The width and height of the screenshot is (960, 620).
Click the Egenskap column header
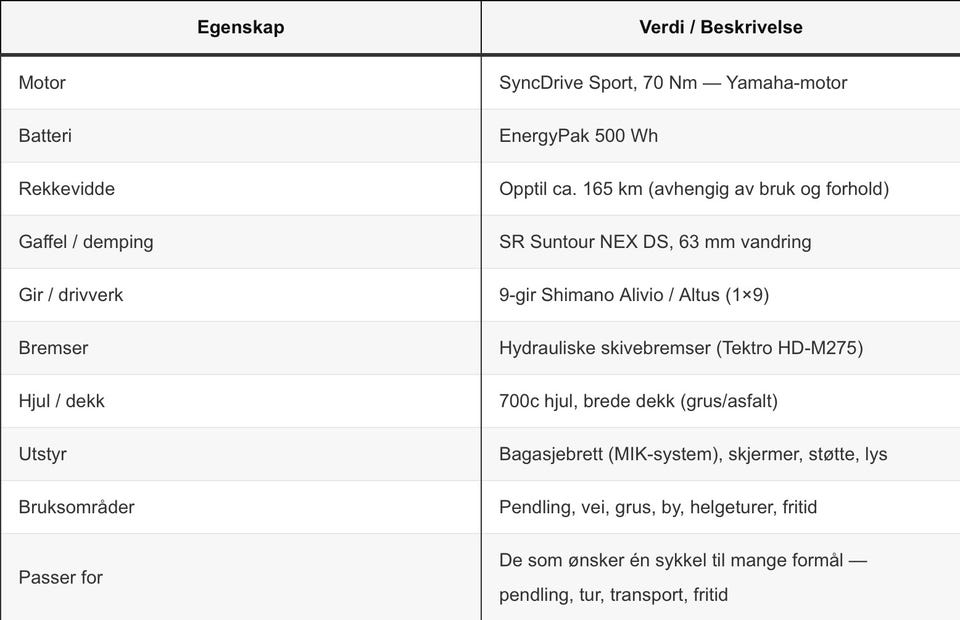point(240,27)
